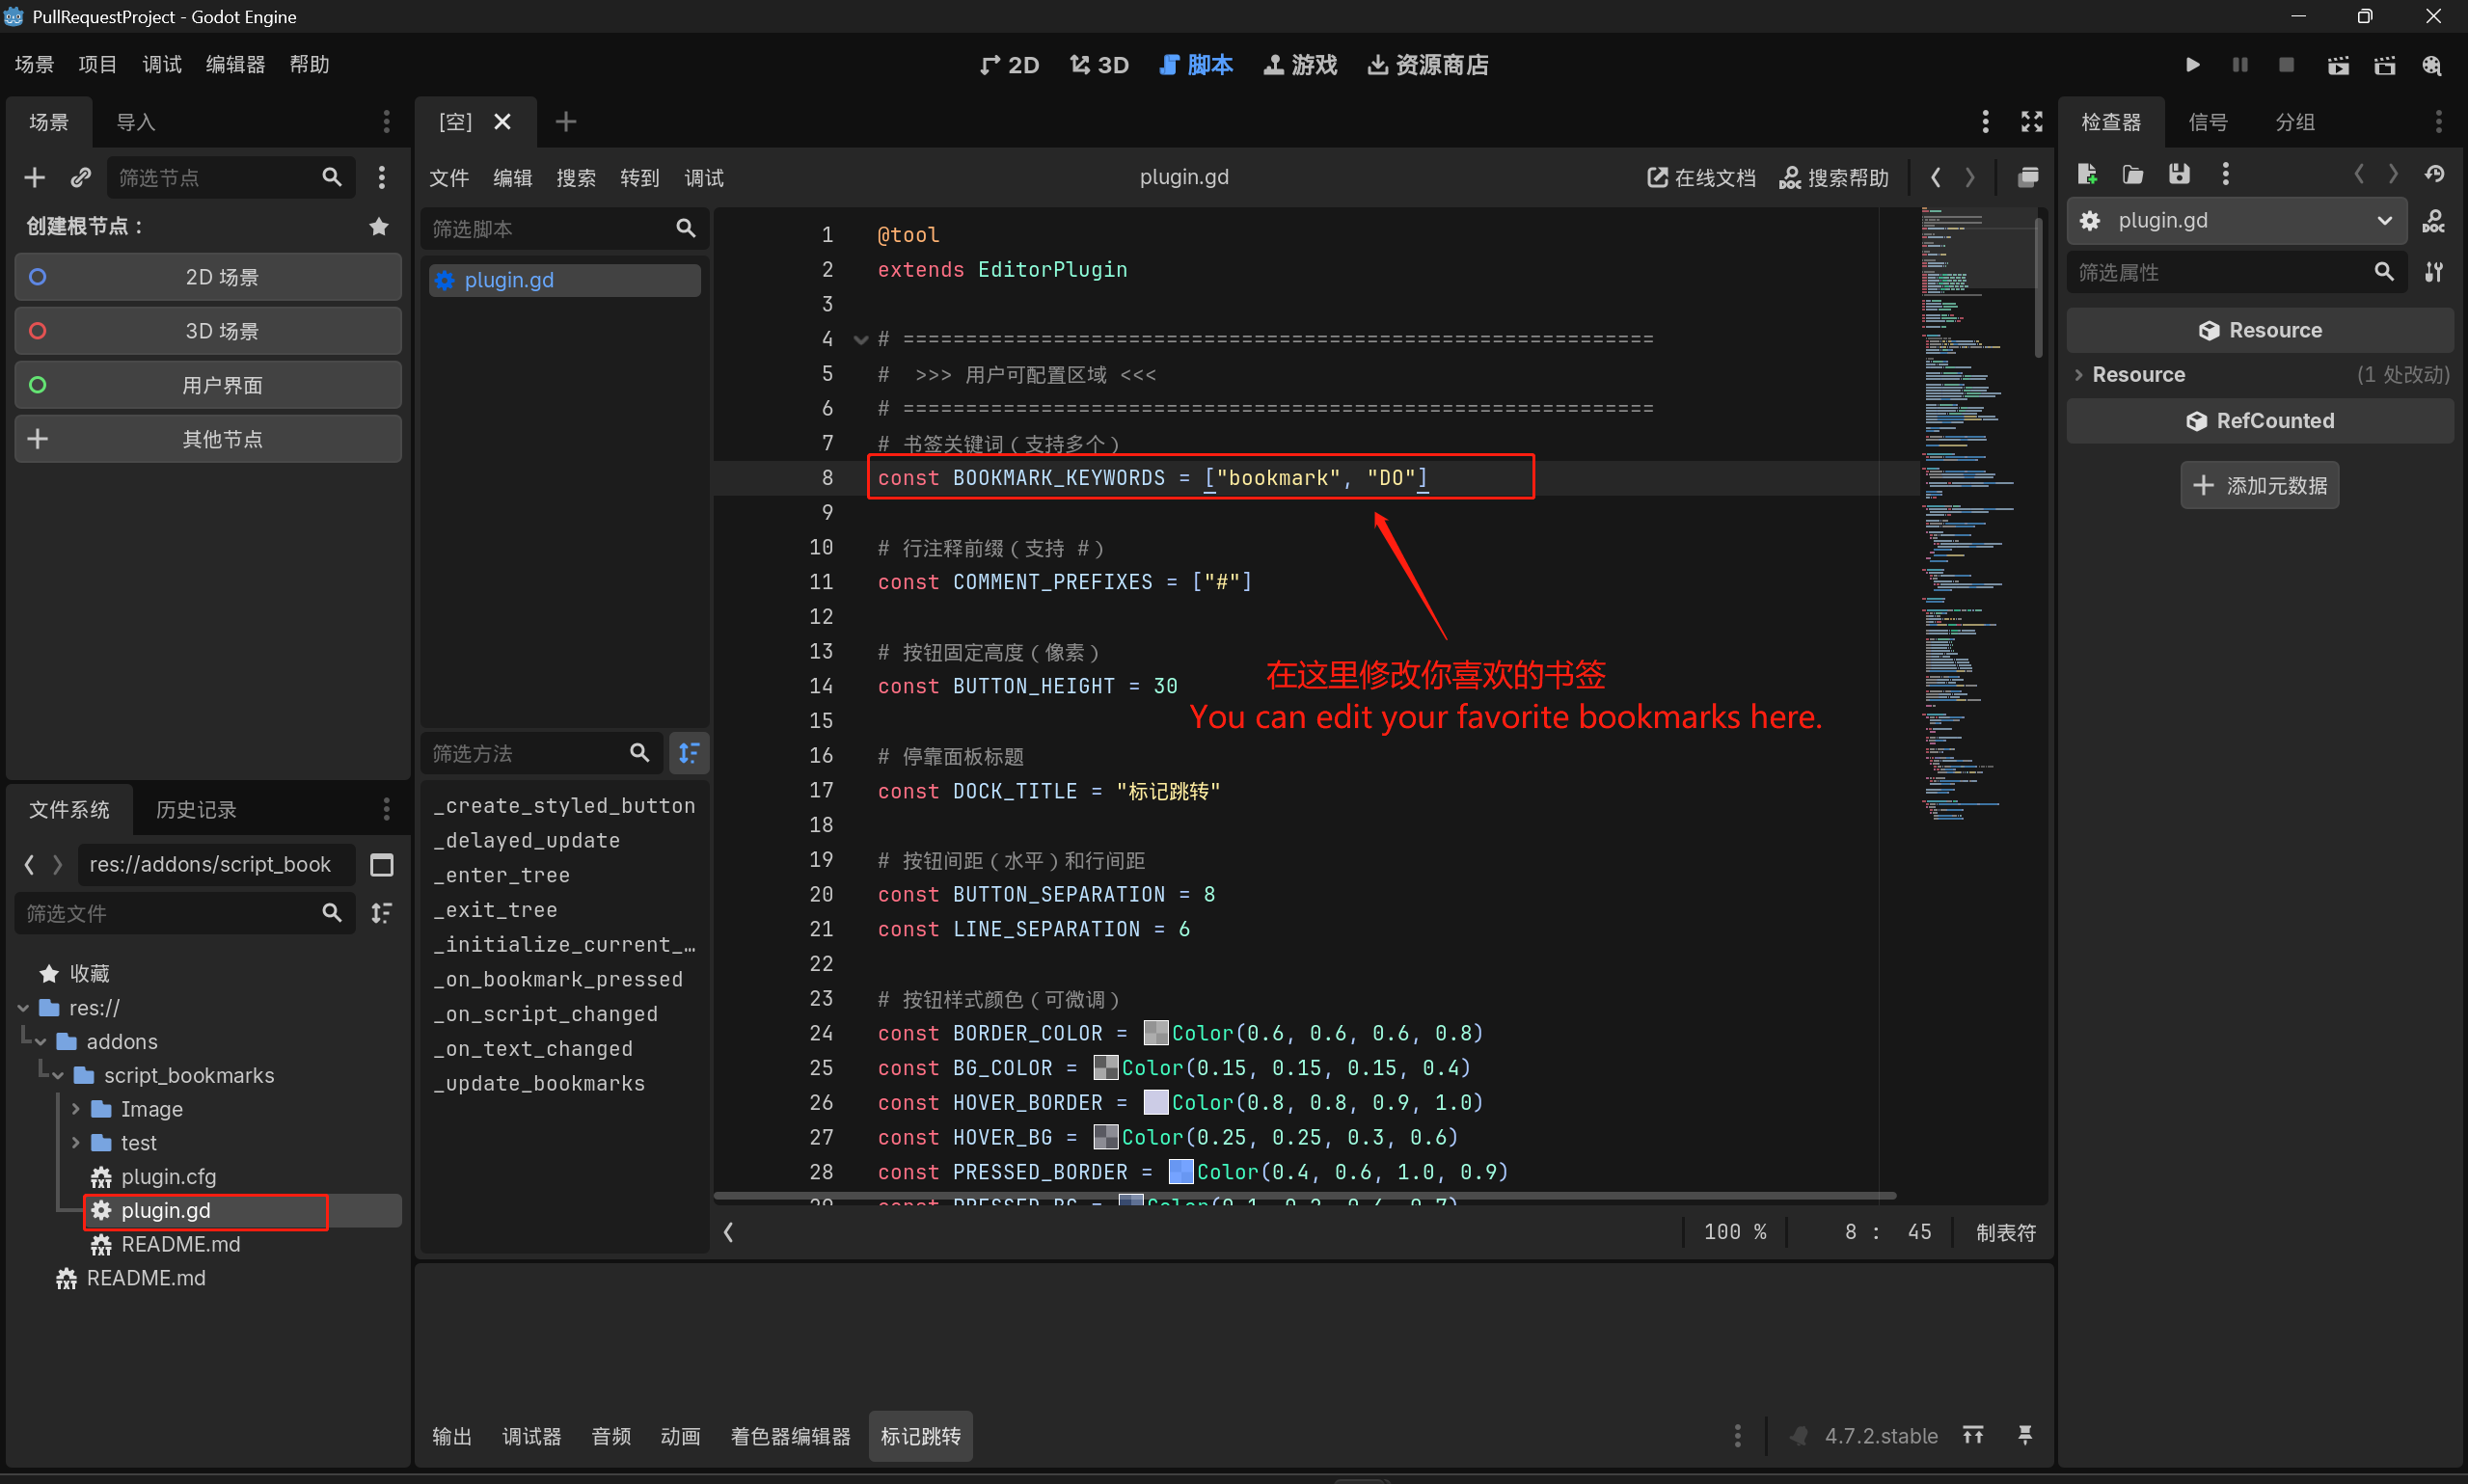
Task: Open the 项目 menu
Action: coord(97,64)
